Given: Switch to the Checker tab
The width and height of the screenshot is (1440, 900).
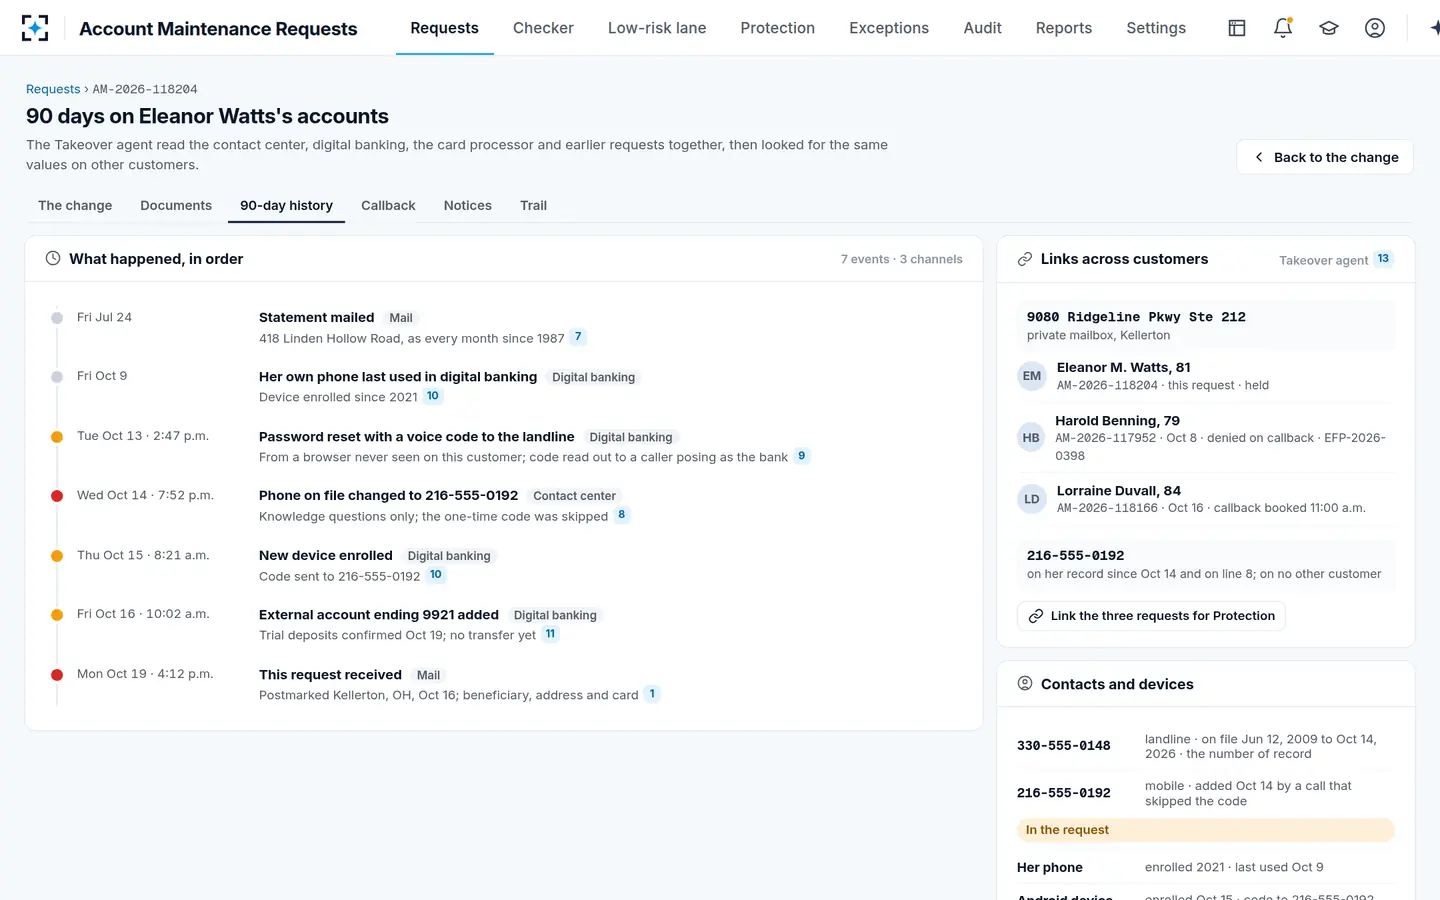Looking at the screenshot, I should click(x=543, y=28).
